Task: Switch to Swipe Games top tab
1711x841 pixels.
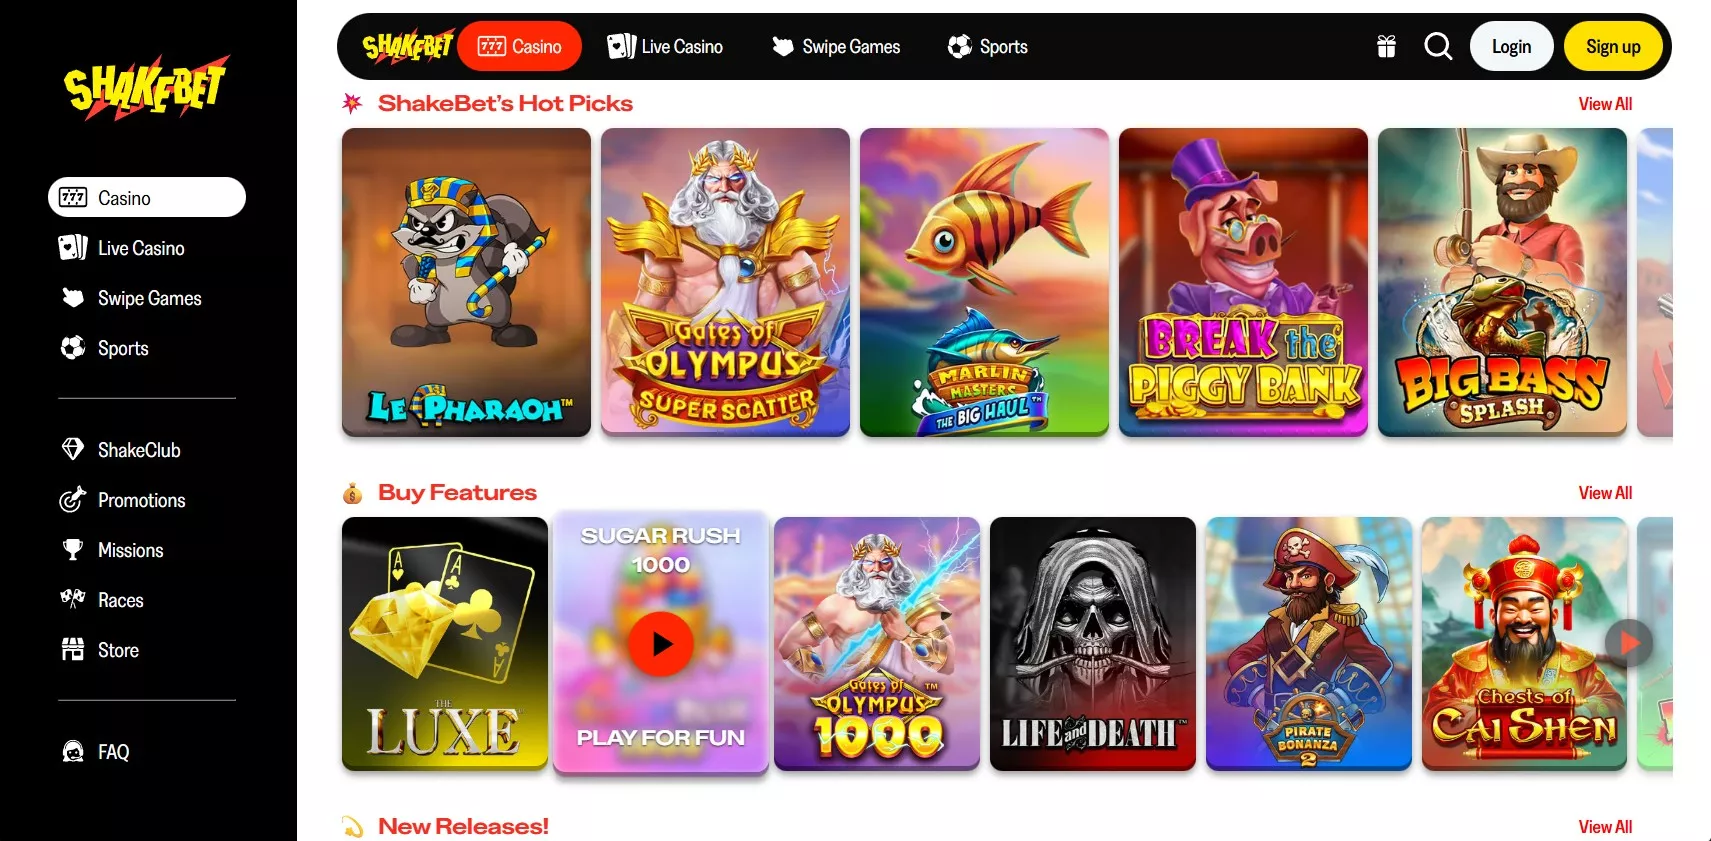Action: pyautogui.click(x=836, y=47)
